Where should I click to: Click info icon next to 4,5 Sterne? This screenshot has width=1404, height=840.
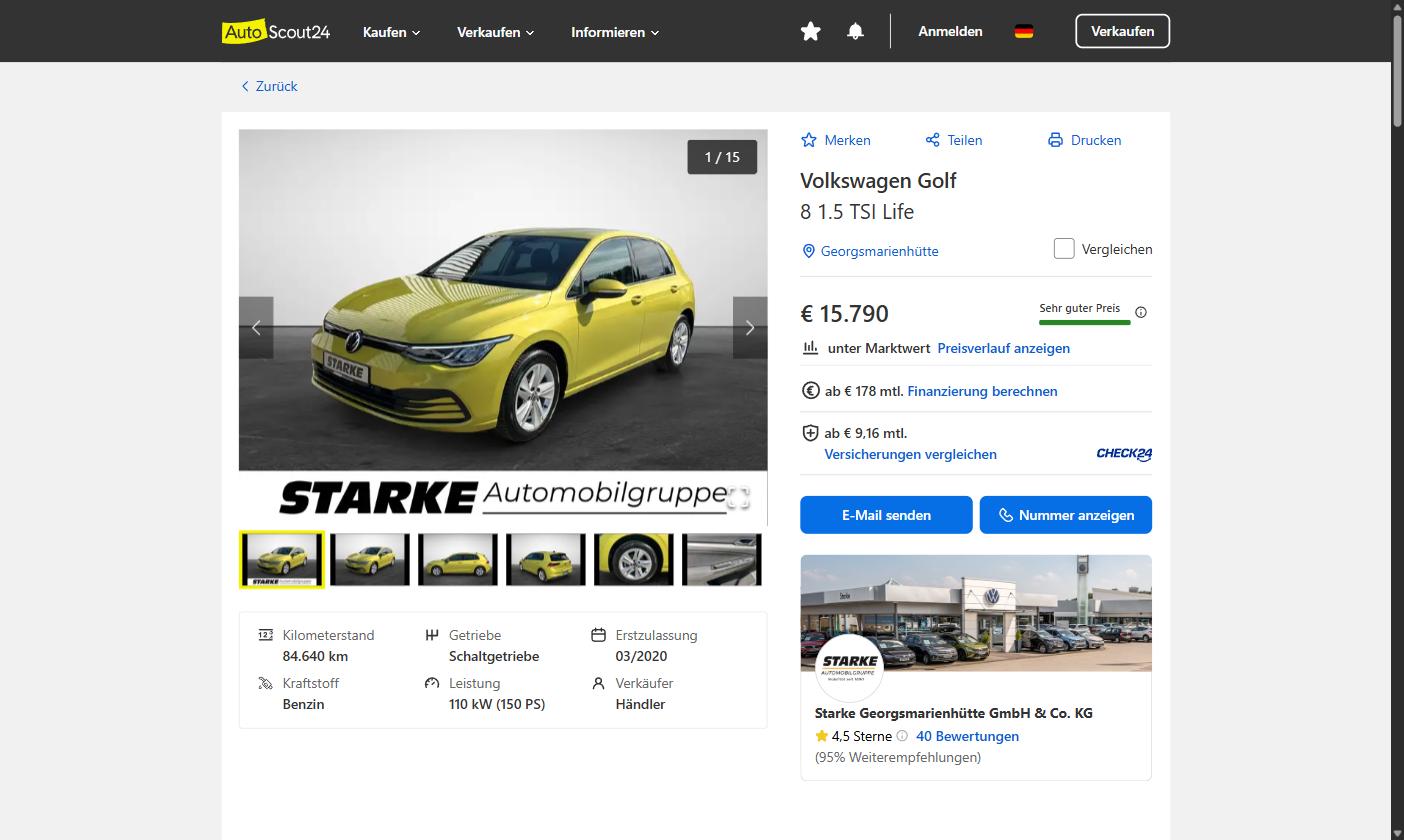[x=902, y=736]
